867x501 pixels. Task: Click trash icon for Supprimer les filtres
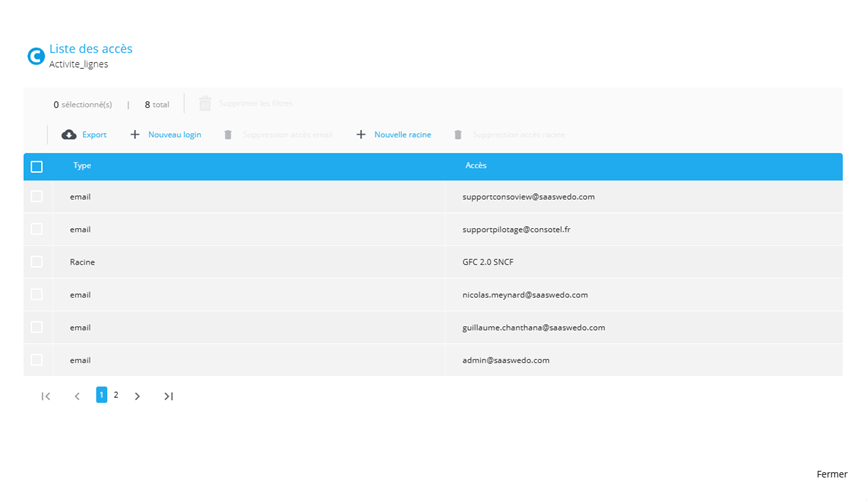coord(205,104)
